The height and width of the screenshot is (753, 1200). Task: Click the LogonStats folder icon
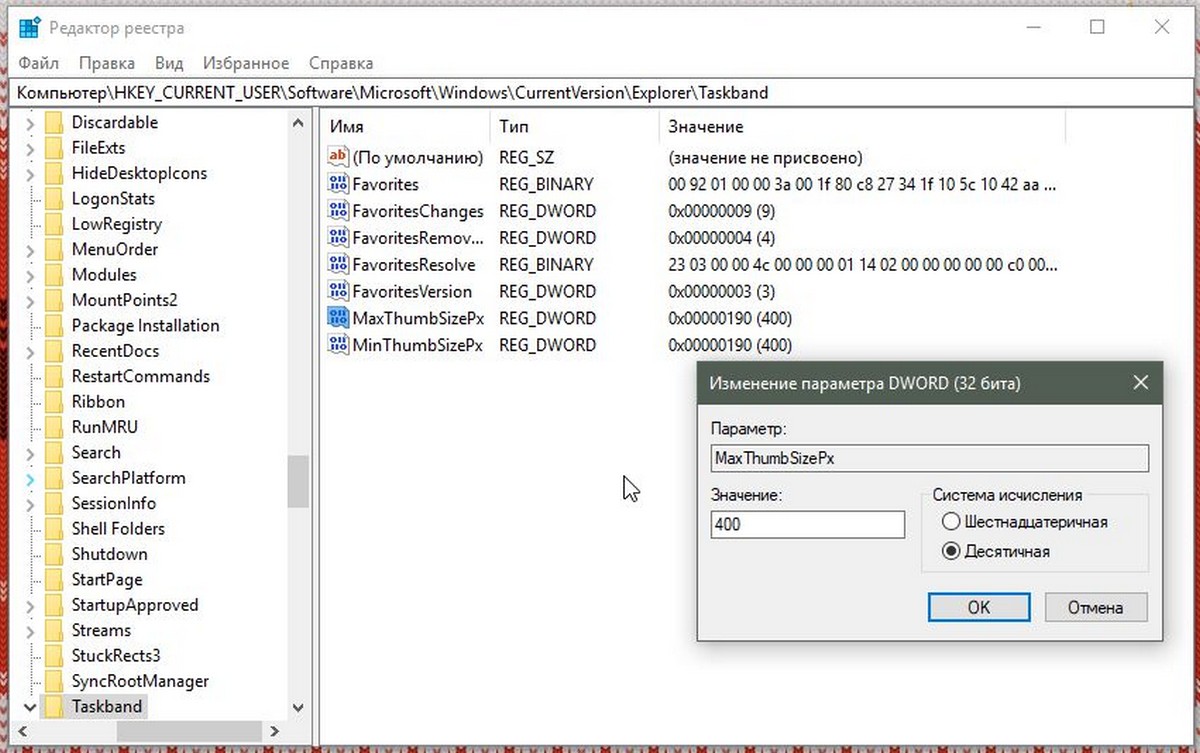tap(53, 198)
